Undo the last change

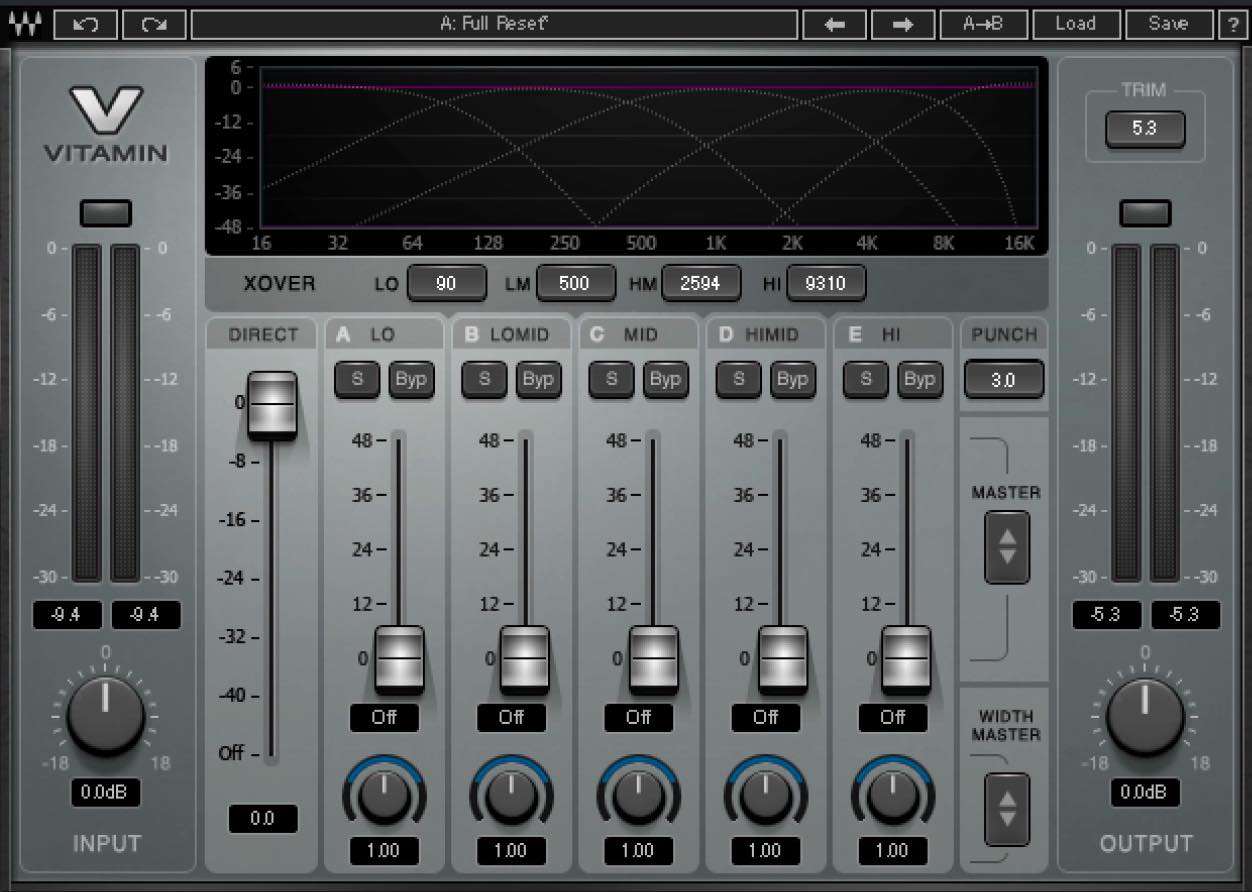(87, 24)
